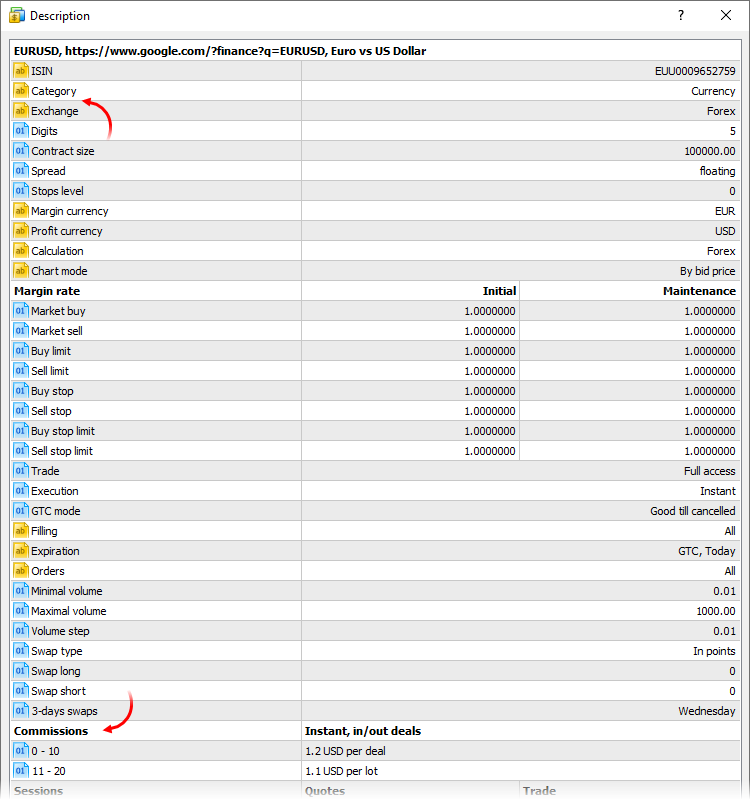Click the Maintenance margin column header
Viewport: 750px width, 800px height.
tap(698, 291)
